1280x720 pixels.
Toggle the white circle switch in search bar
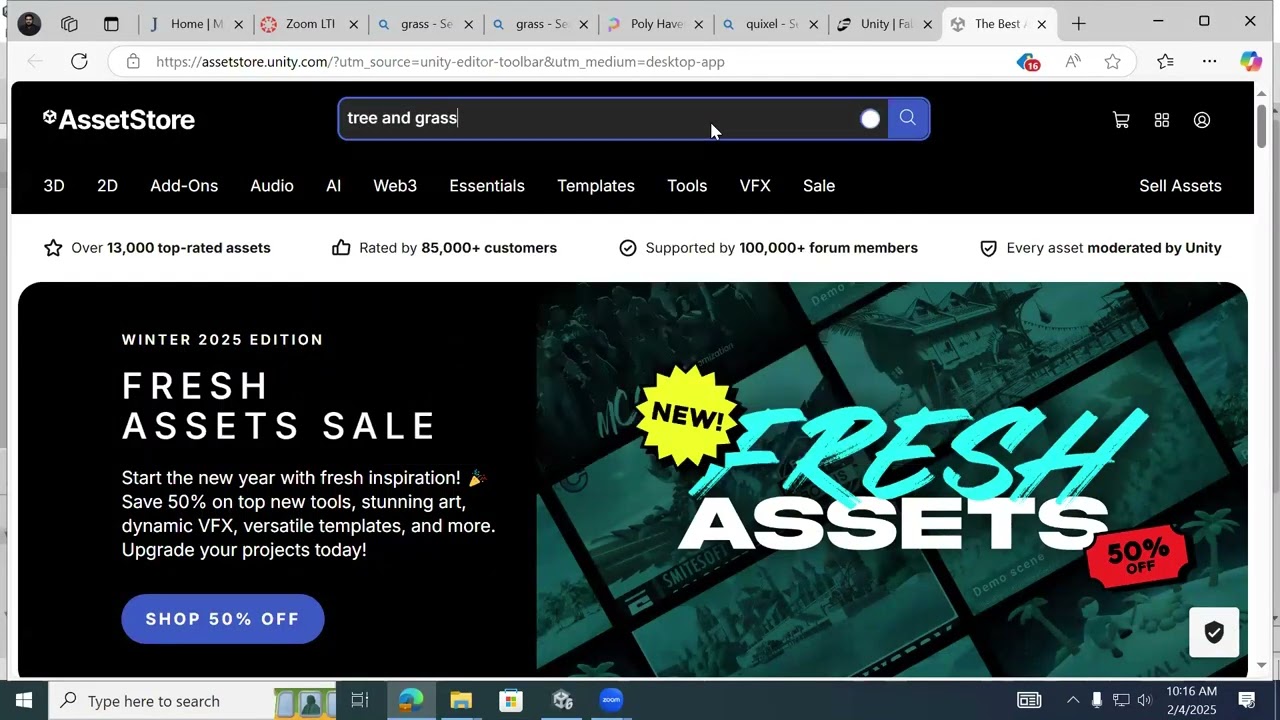pos(870,119)
